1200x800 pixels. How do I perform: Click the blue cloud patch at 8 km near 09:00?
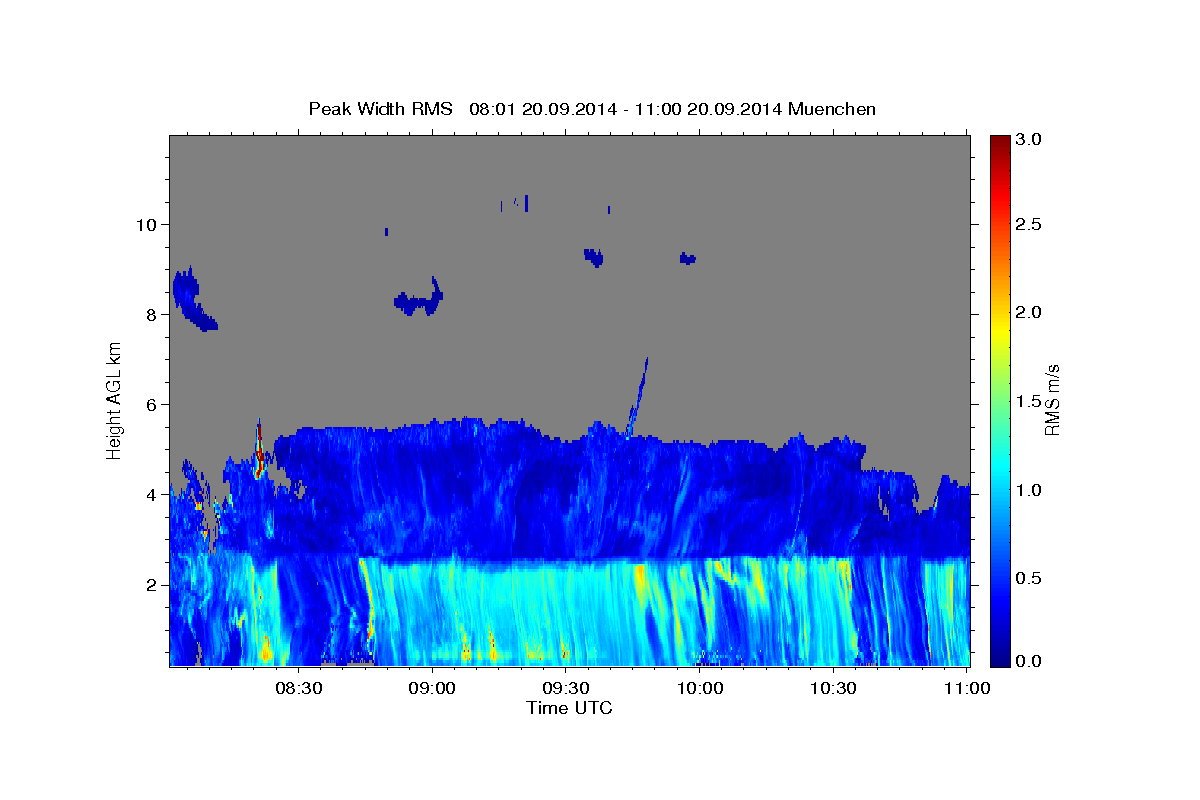click(419, 299)
